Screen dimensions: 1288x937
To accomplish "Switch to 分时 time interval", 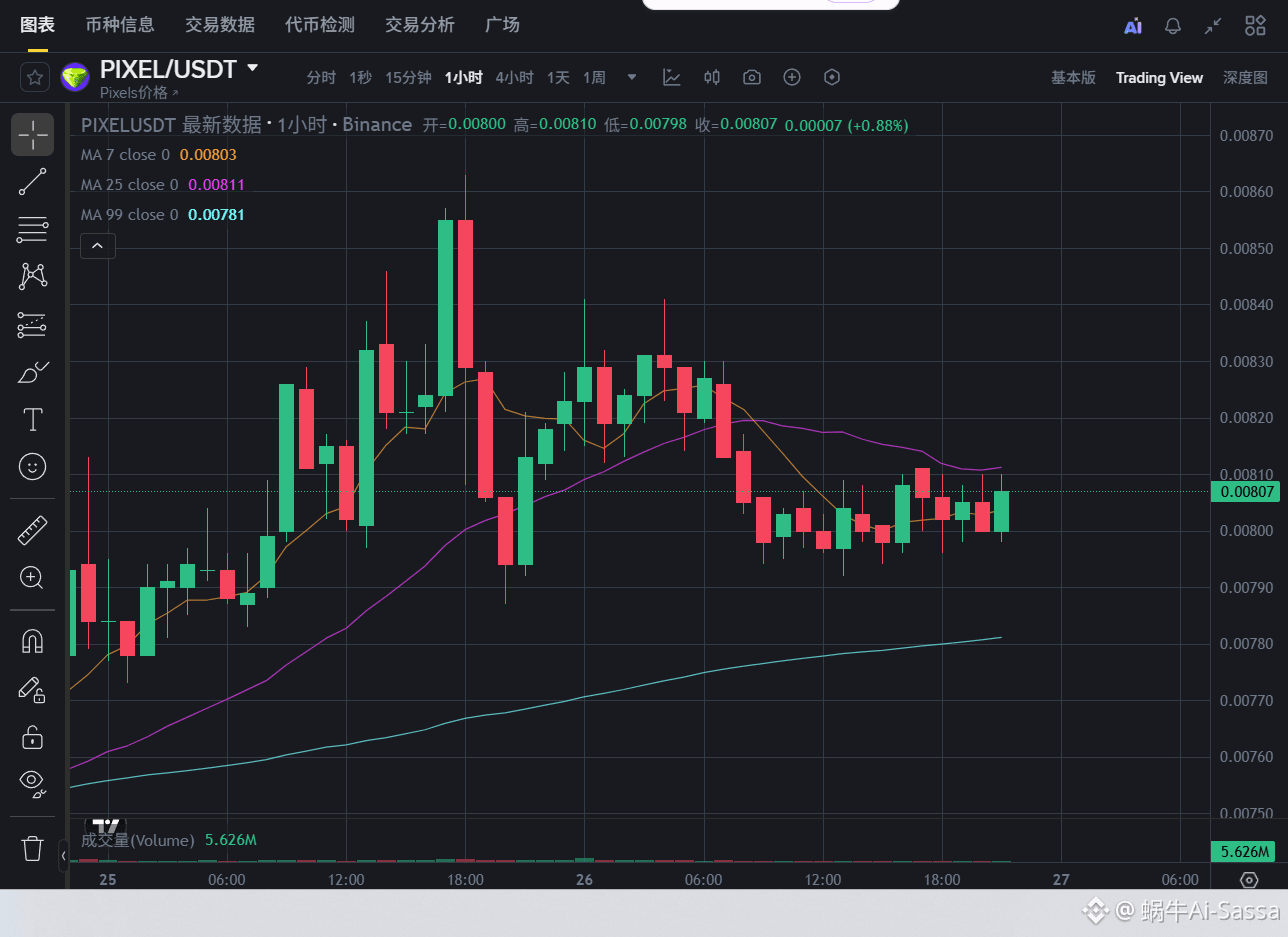I will coord(321,77).
